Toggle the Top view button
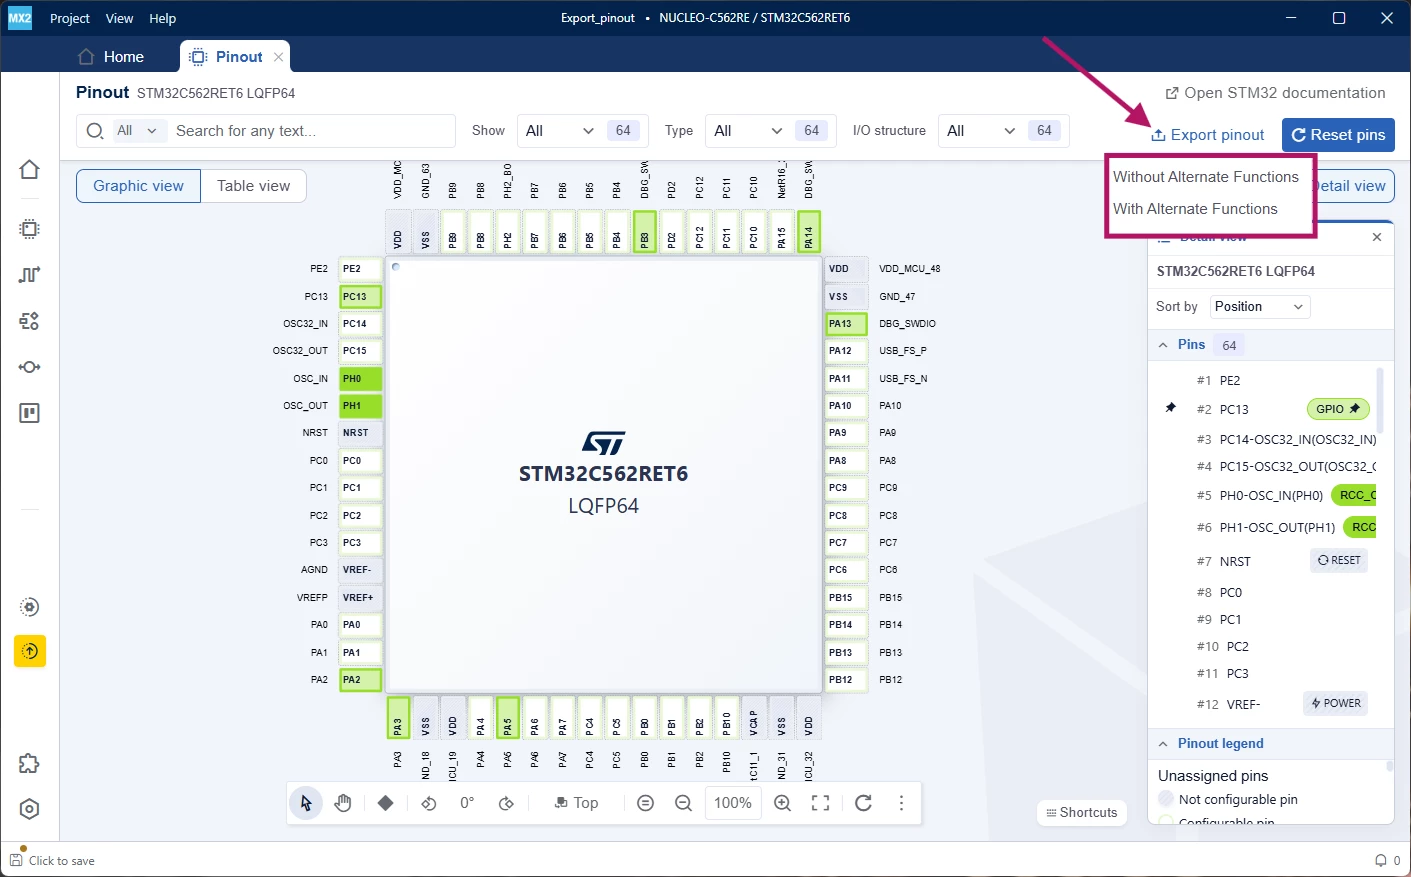This screenshot has width=1411, height=877. coord(576,803)
